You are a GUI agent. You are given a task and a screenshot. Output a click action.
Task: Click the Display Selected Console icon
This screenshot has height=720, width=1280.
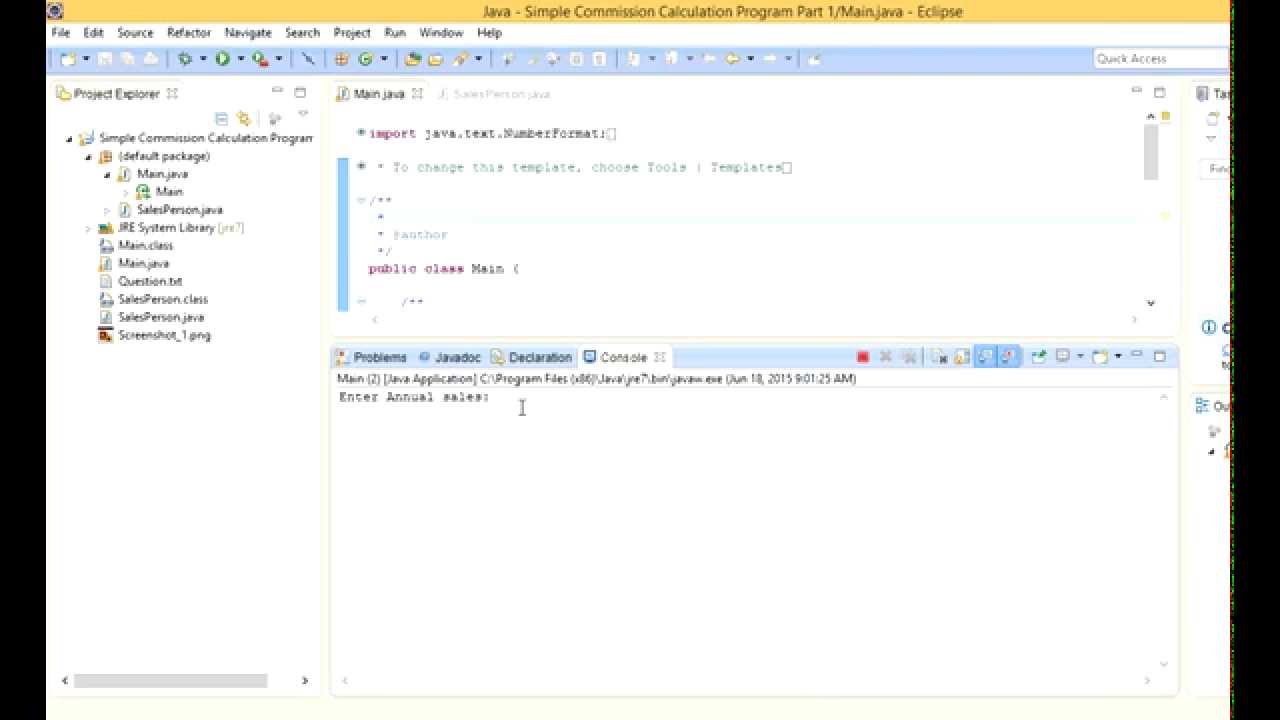[1063, 356]
